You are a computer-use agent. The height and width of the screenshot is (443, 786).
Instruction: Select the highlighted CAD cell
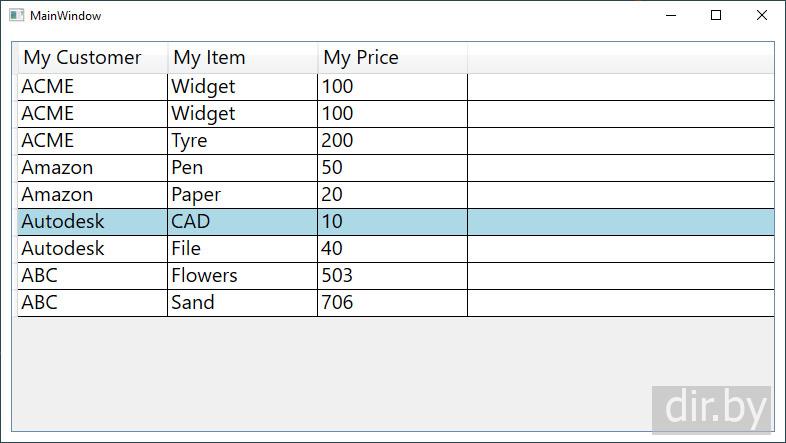tap(242, 222)
